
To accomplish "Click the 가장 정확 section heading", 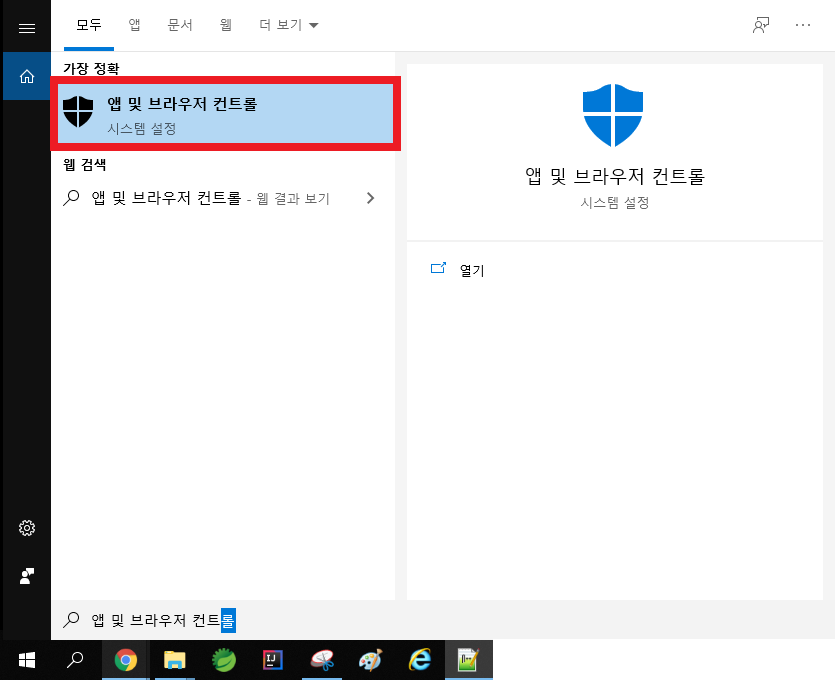I will coord(91,68).
